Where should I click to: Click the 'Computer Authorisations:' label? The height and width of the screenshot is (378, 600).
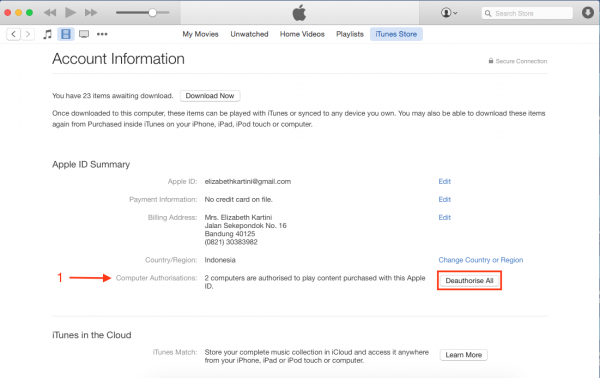(157, 278)
